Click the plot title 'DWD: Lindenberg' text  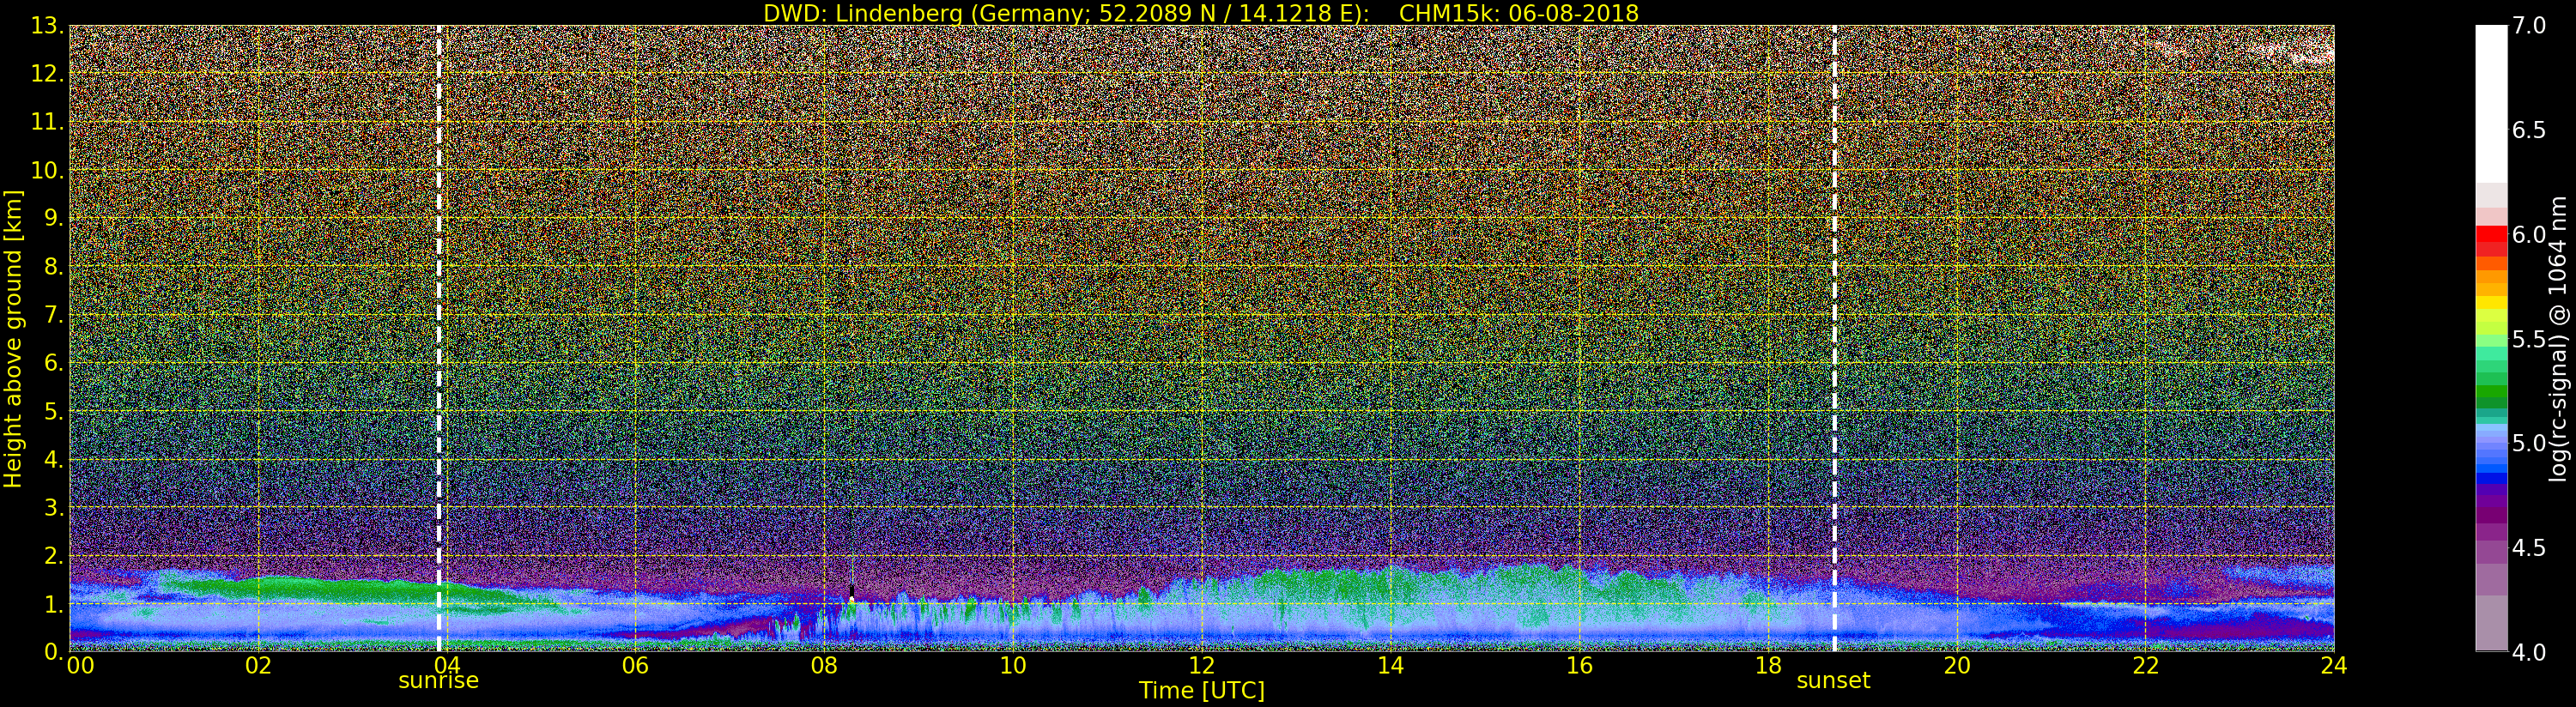click(861, 13)
